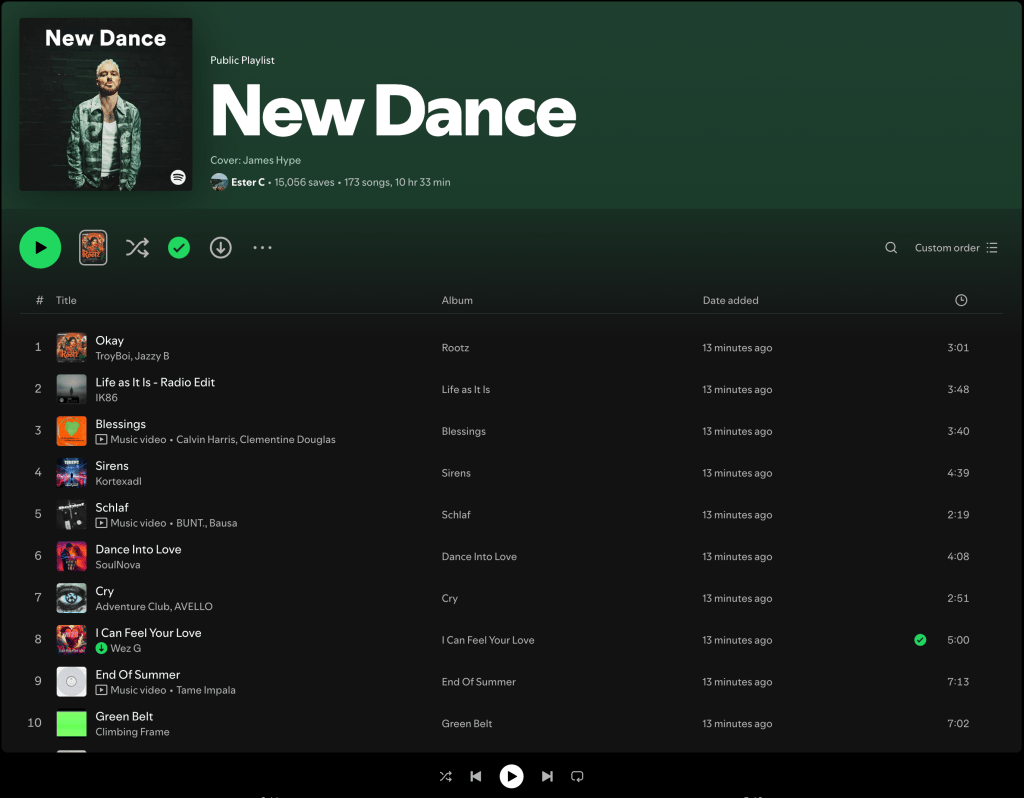Click the list view icon beside Custom order
Viewport: 1024px width, 798px height.
(992, 247)
